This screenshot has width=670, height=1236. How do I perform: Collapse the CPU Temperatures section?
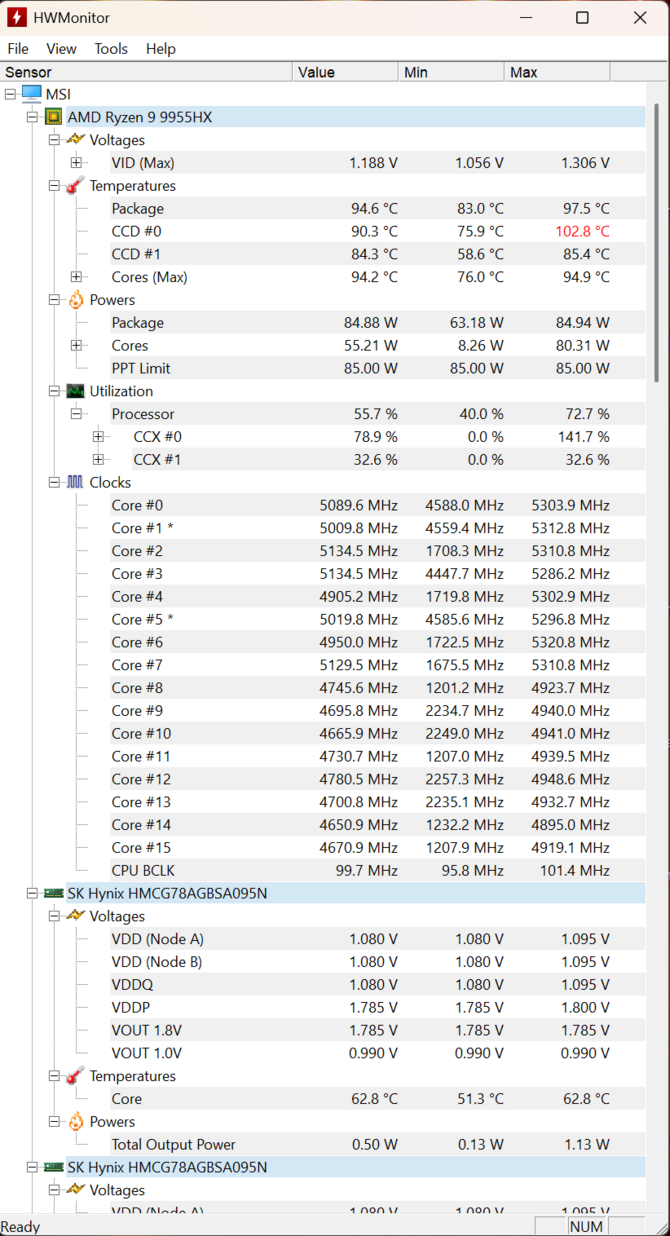tap(54, 186)
